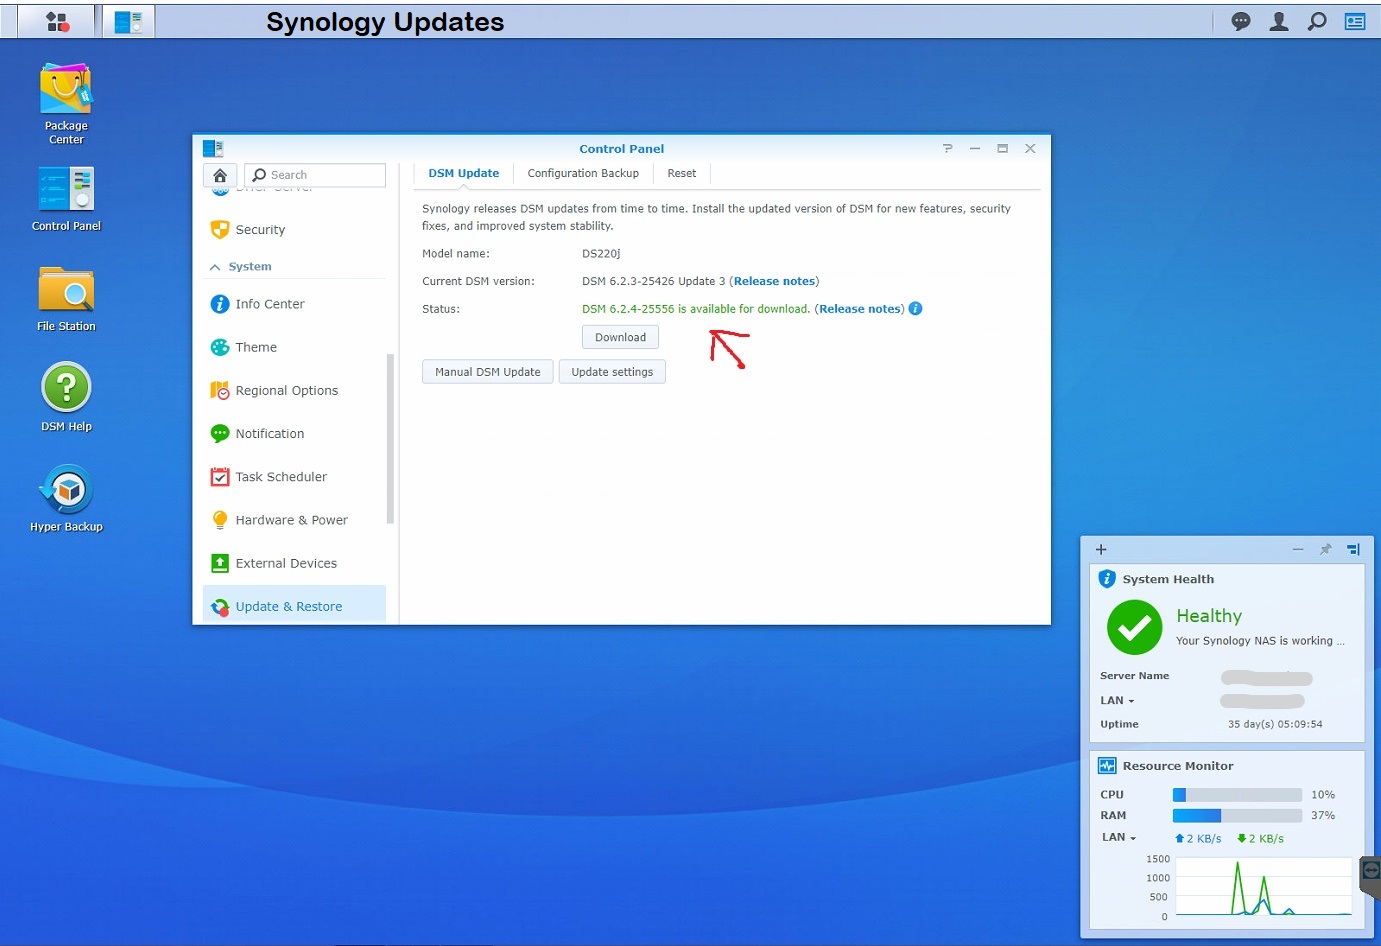Click the green Healthy checkmark icon
The image size is (1381, 946).
pyautogui.click(x=1135, y=627)
